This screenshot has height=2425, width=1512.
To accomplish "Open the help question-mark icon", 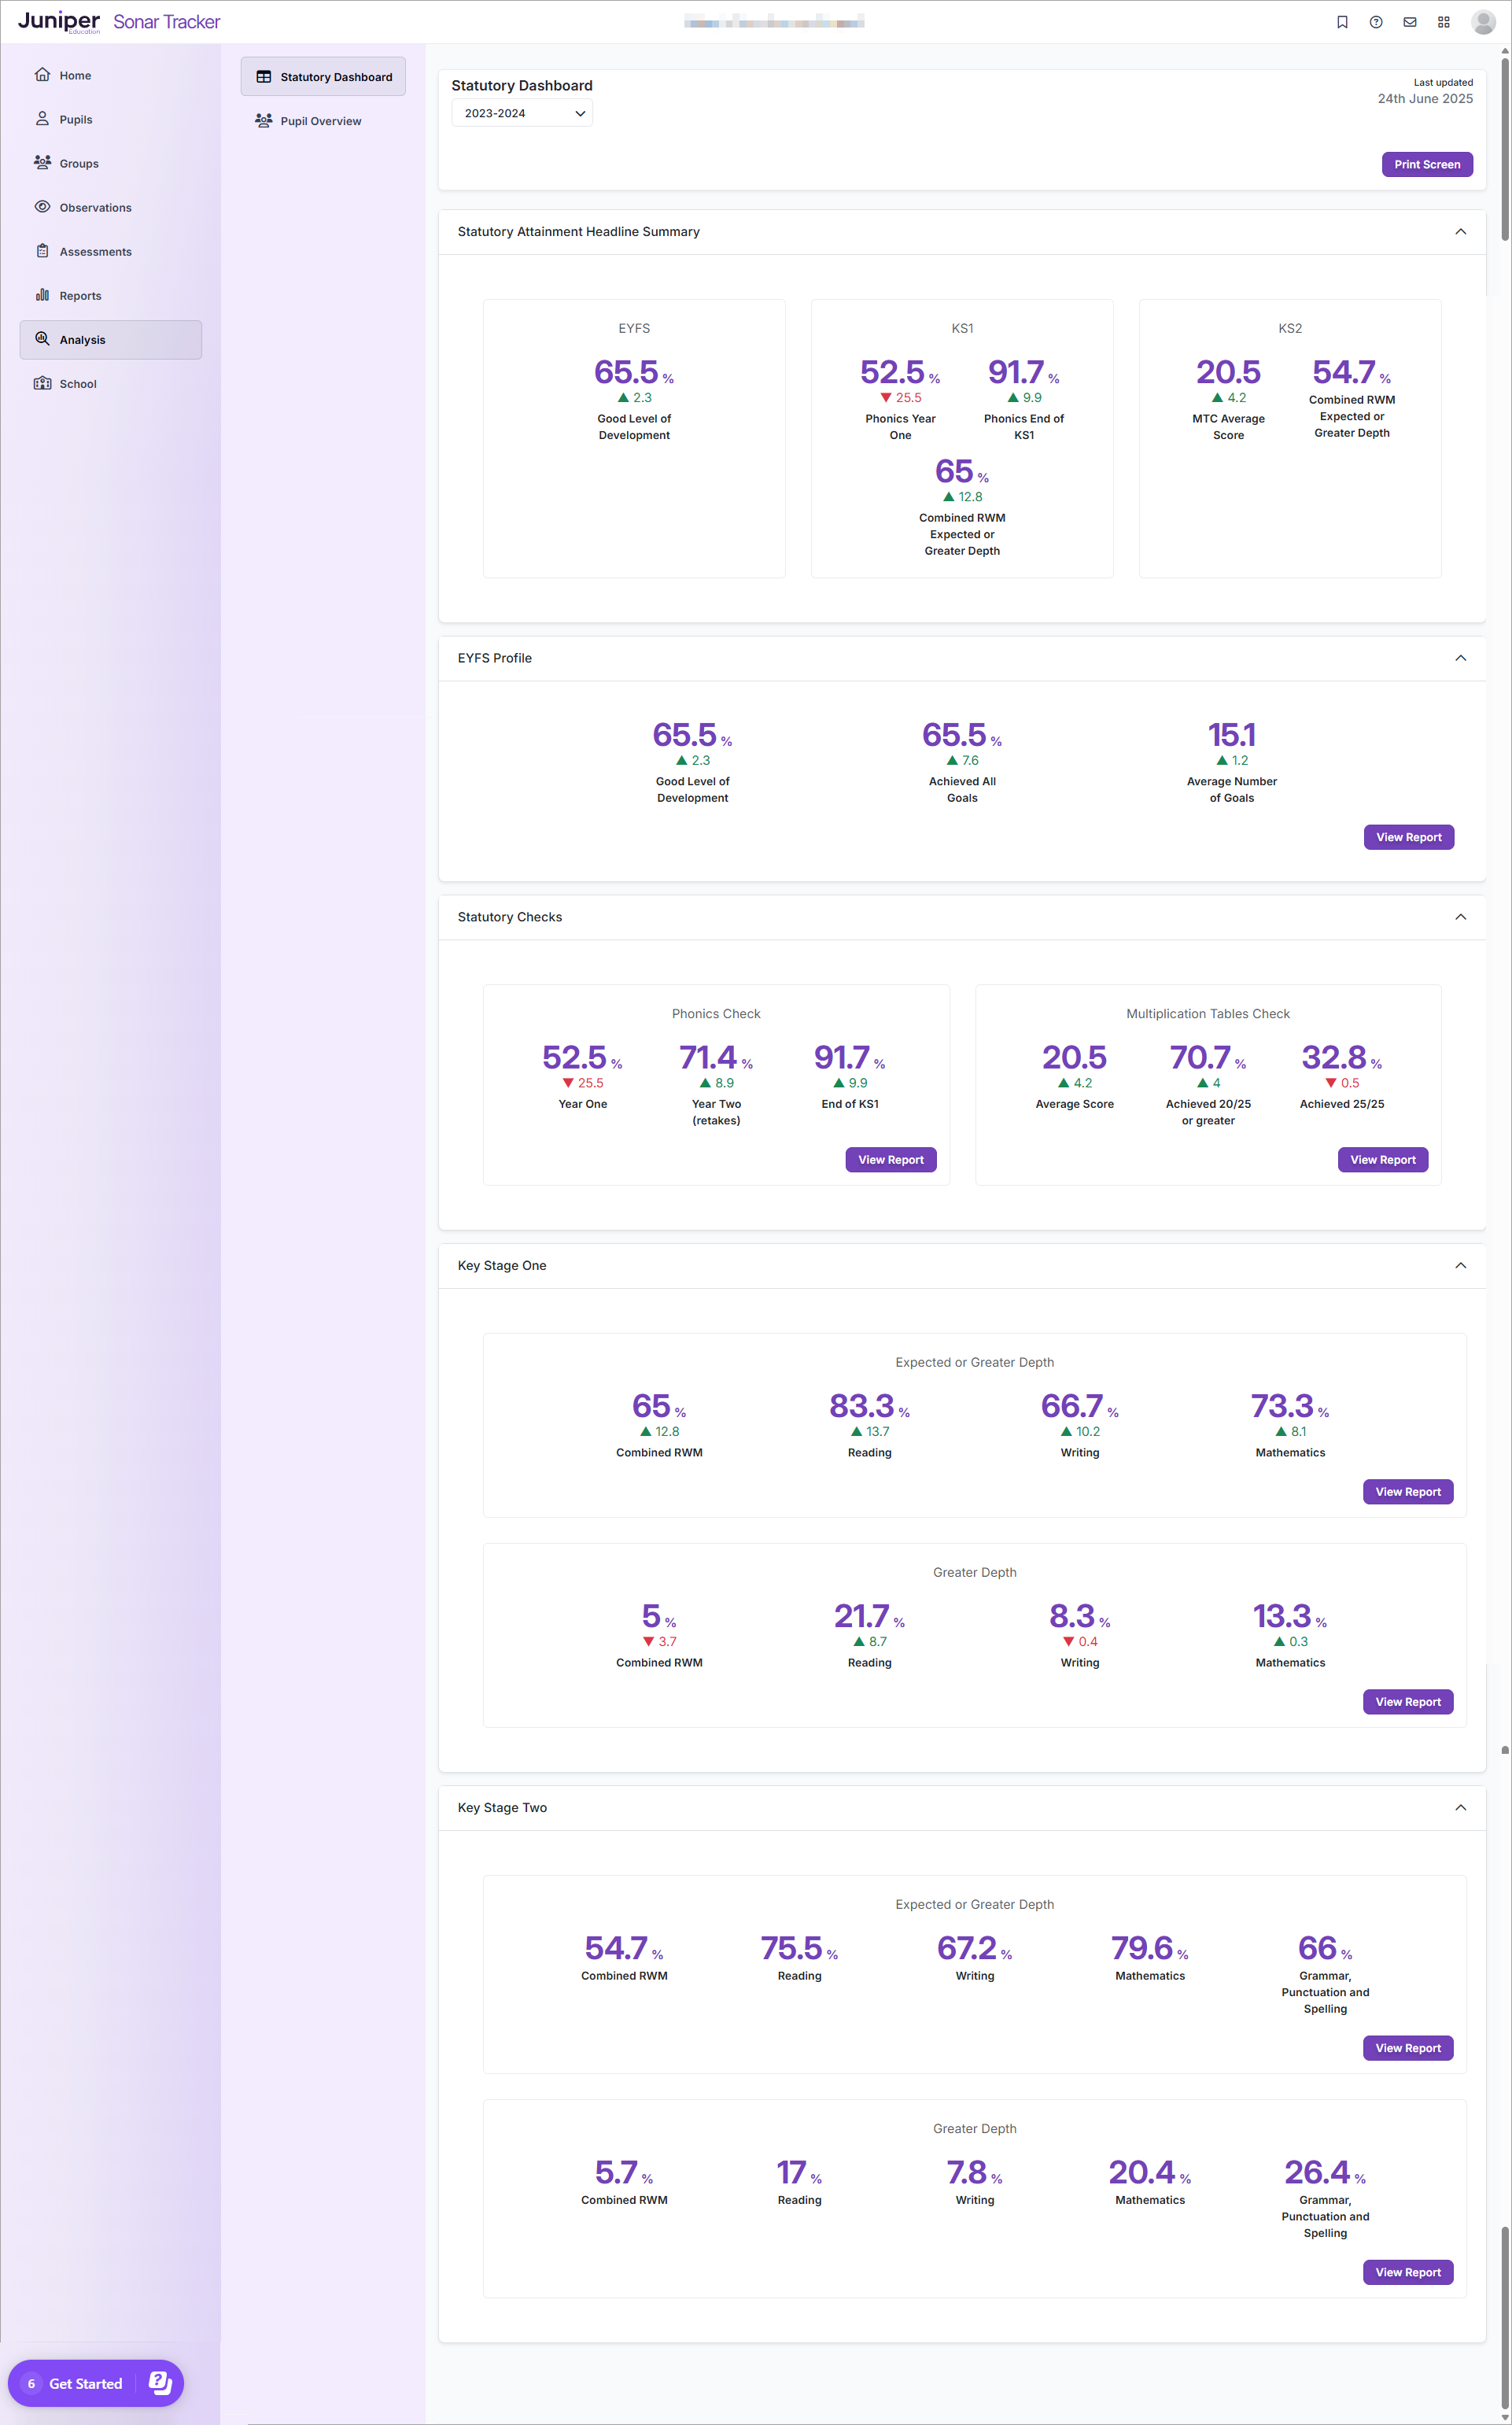I will point(1376,22).
